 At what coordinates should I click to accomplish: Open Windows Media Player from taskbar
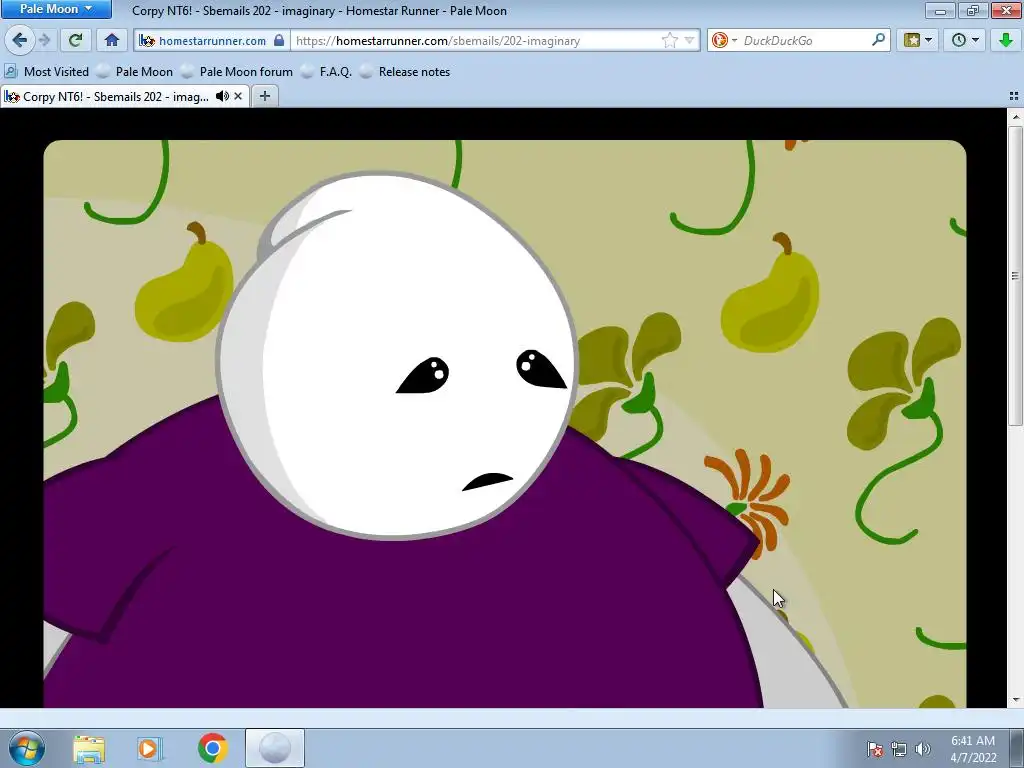[150, 748]
